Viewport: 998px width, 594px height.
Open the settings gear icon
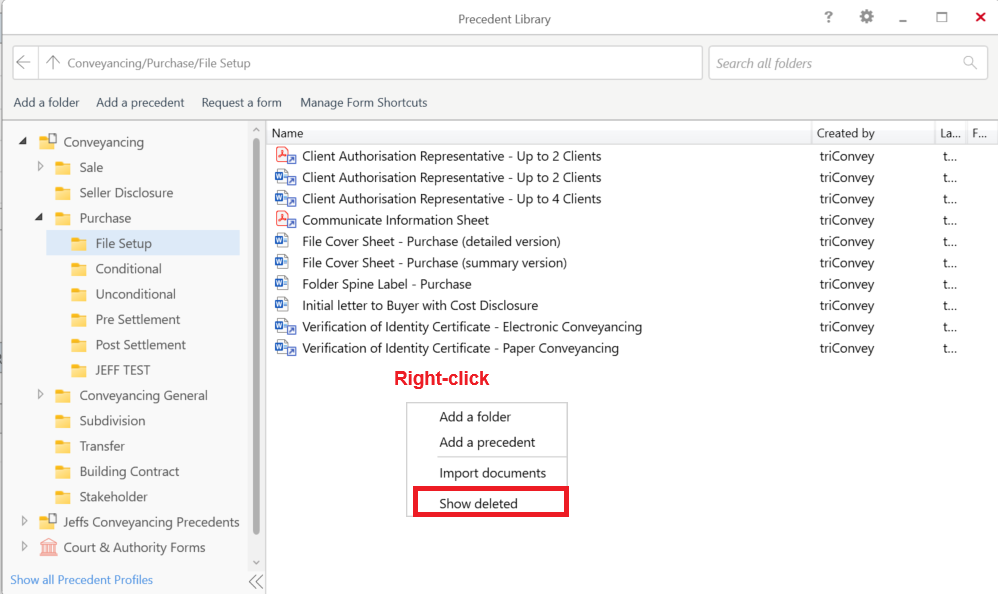pos(866,18)
